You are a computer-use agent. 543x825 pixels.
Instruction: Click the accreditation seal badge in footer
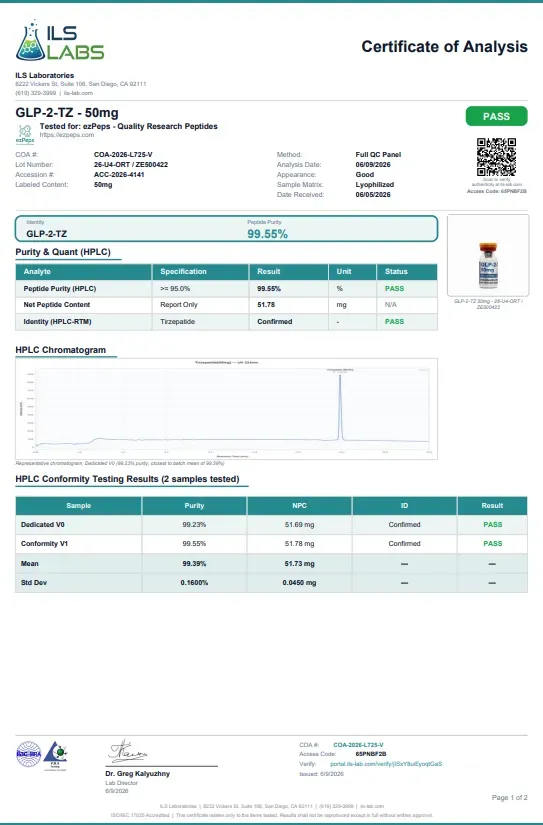tap(28, 754)
